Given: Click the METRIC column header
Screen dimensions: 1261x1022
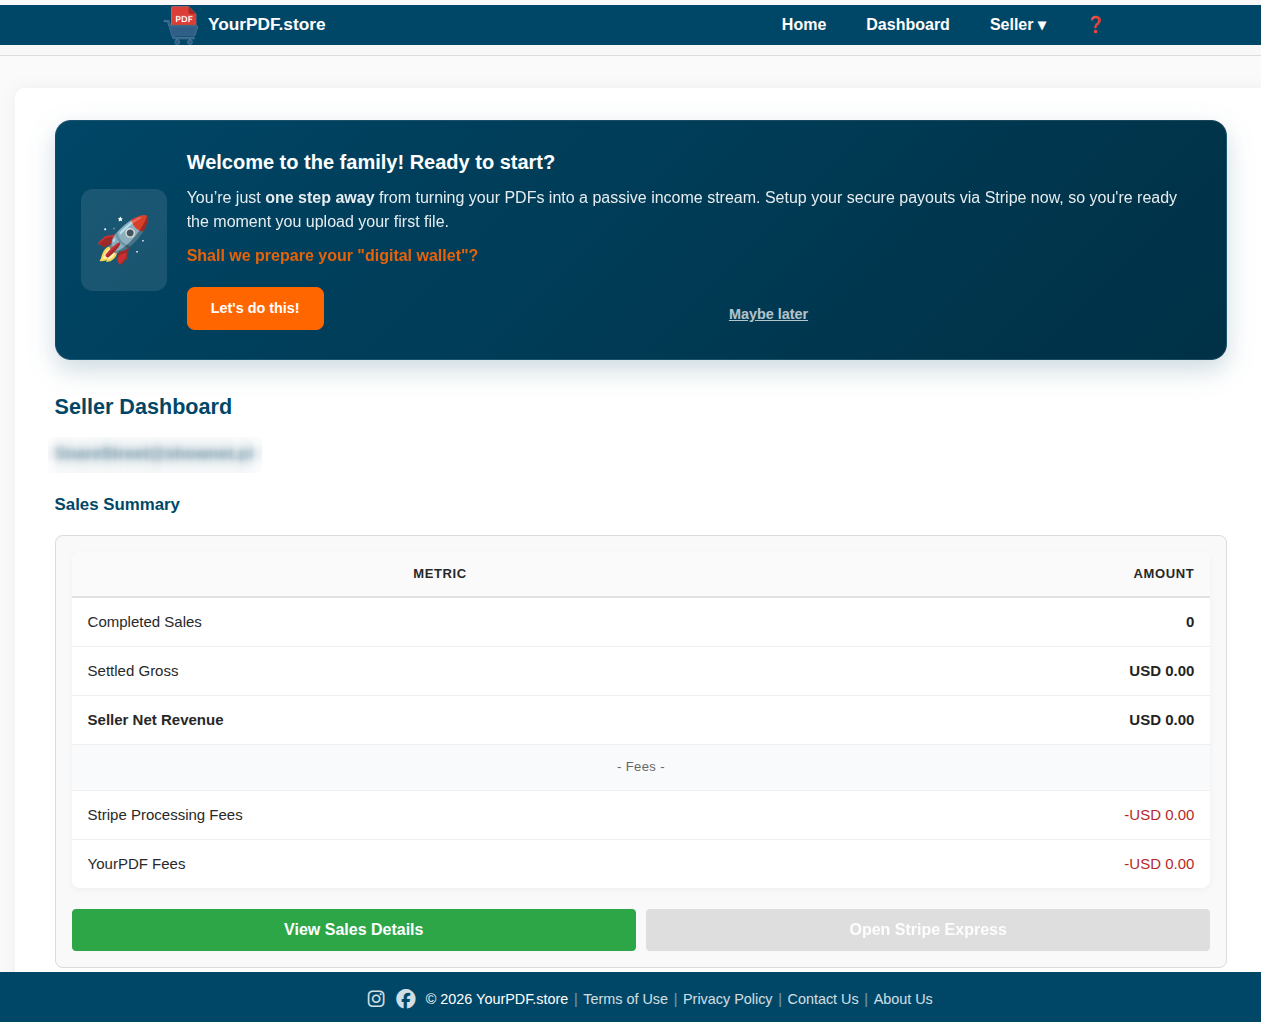Looking at the screenshot, I should [x=440, y=574].
